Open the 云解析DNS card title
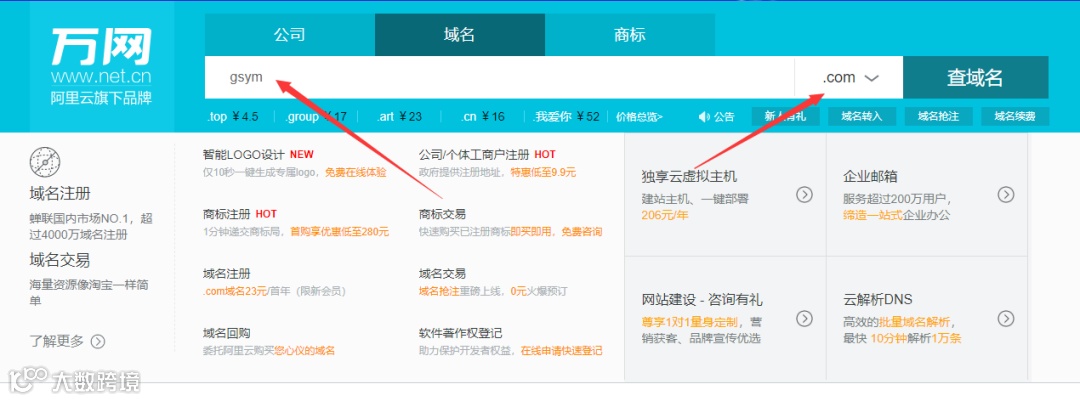 878,300
